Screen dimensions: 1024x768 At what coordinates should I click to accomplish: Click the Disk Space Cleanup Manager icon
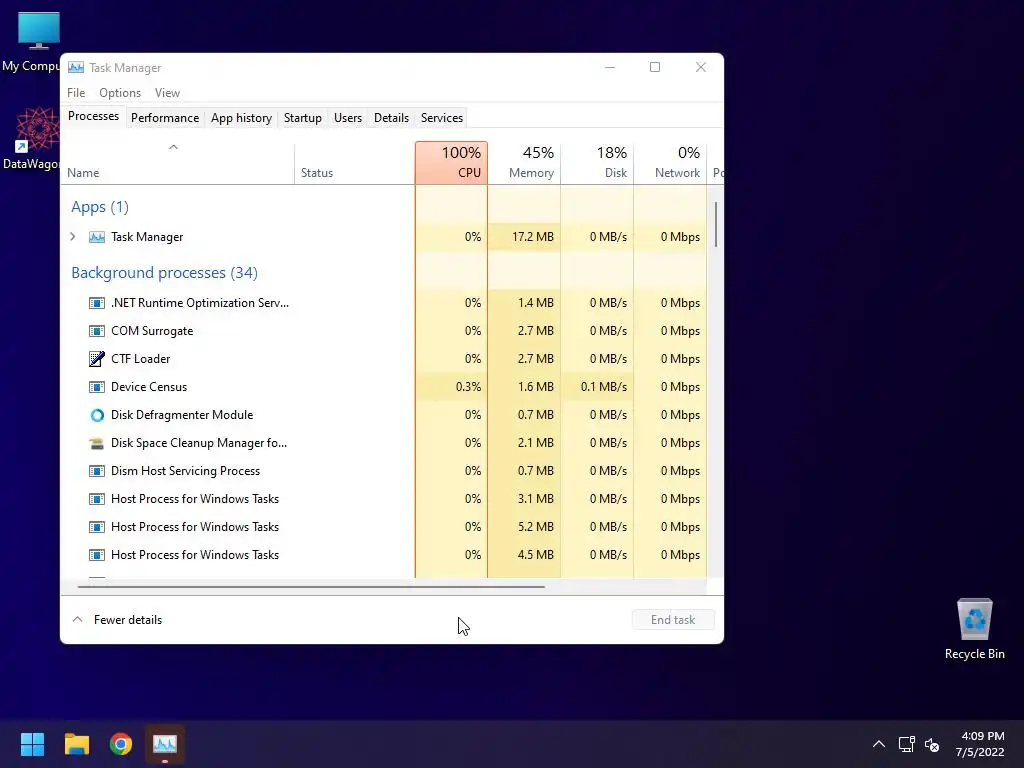tap(97, 443)
